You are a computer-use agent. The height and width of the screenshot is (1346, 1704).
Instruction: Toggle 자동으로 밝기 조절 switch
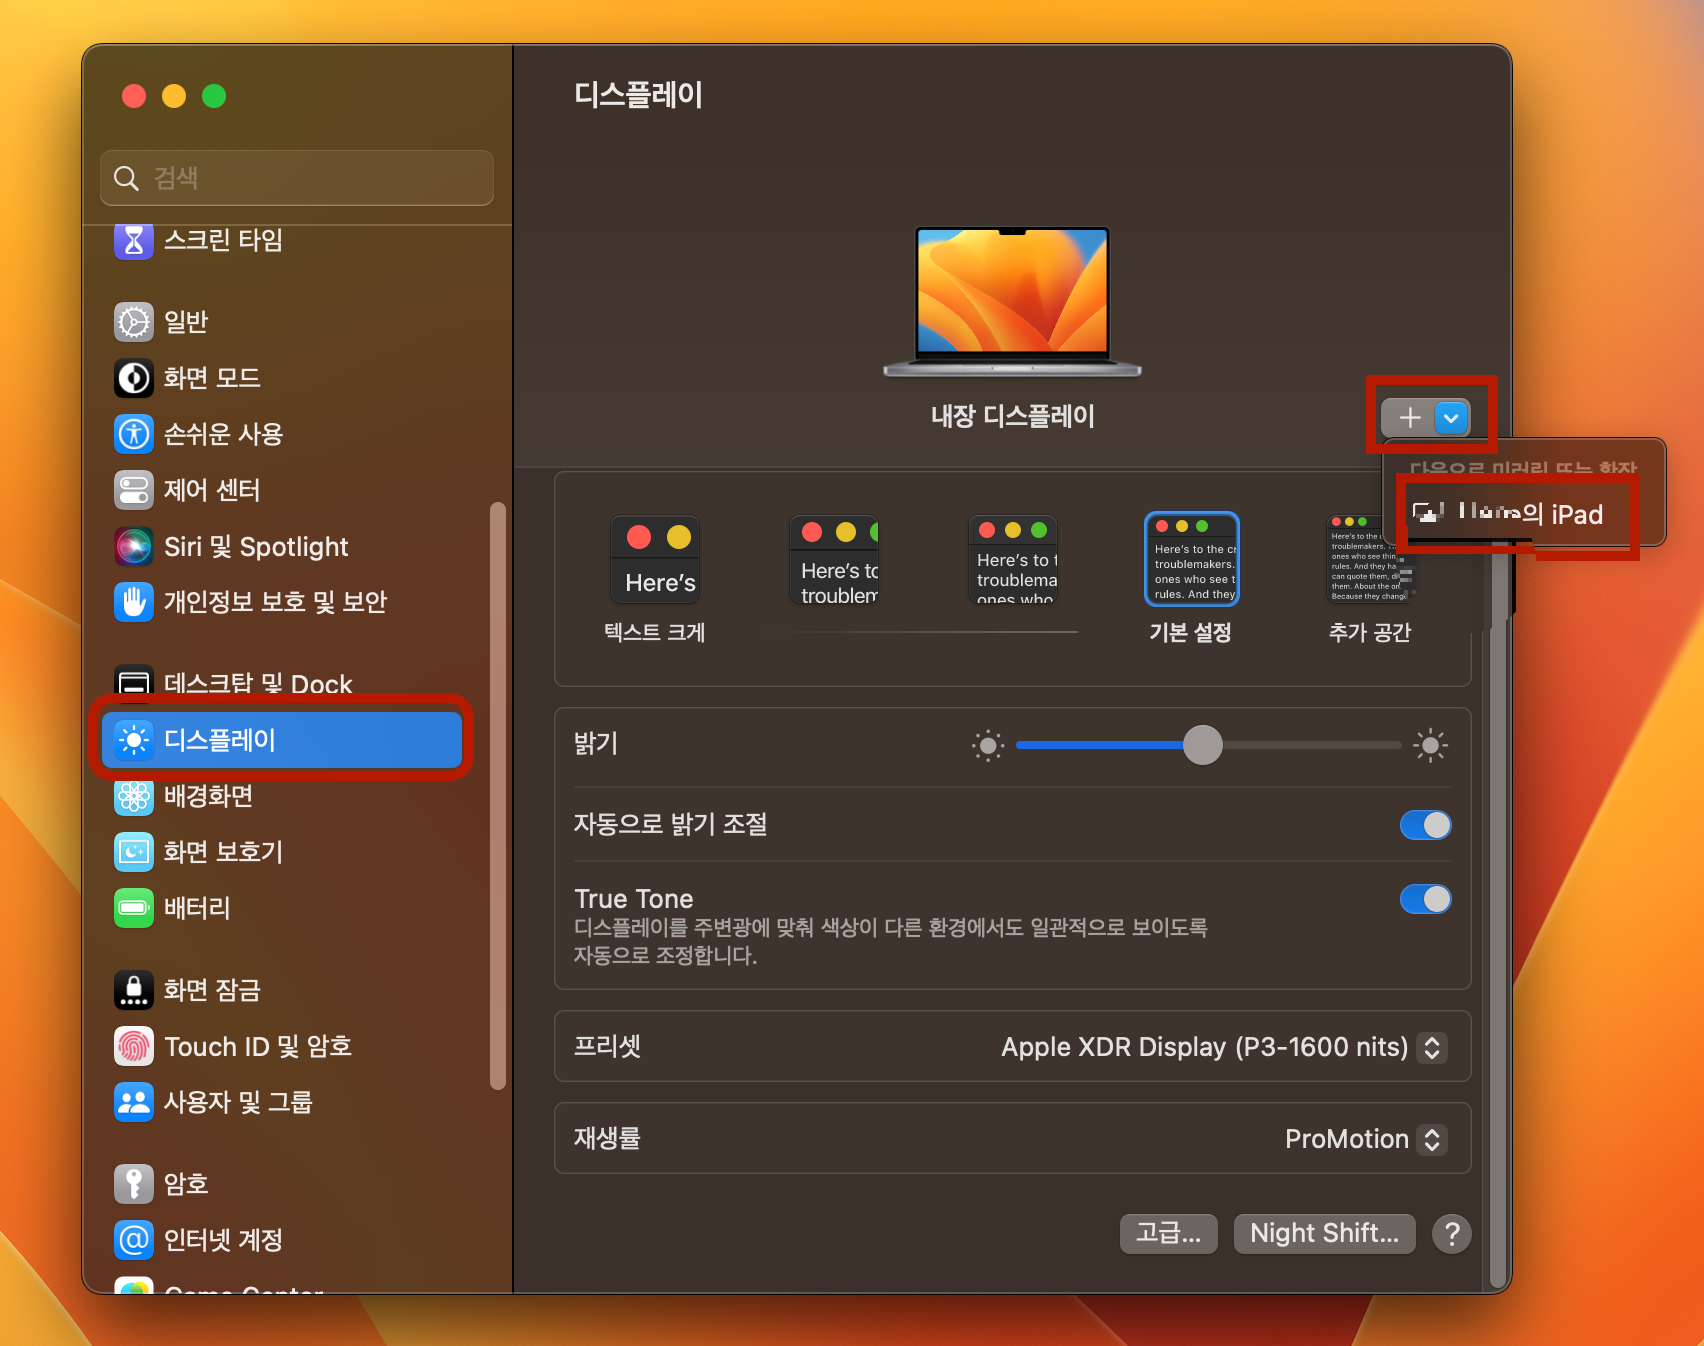(x=1426, y=825)
